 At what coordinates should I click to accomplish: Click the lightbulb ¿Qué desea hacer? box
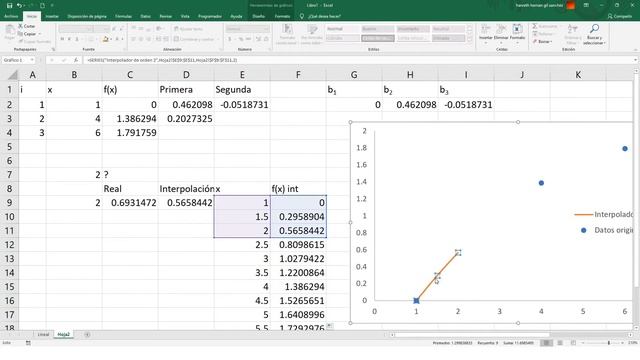click(321, 16)
